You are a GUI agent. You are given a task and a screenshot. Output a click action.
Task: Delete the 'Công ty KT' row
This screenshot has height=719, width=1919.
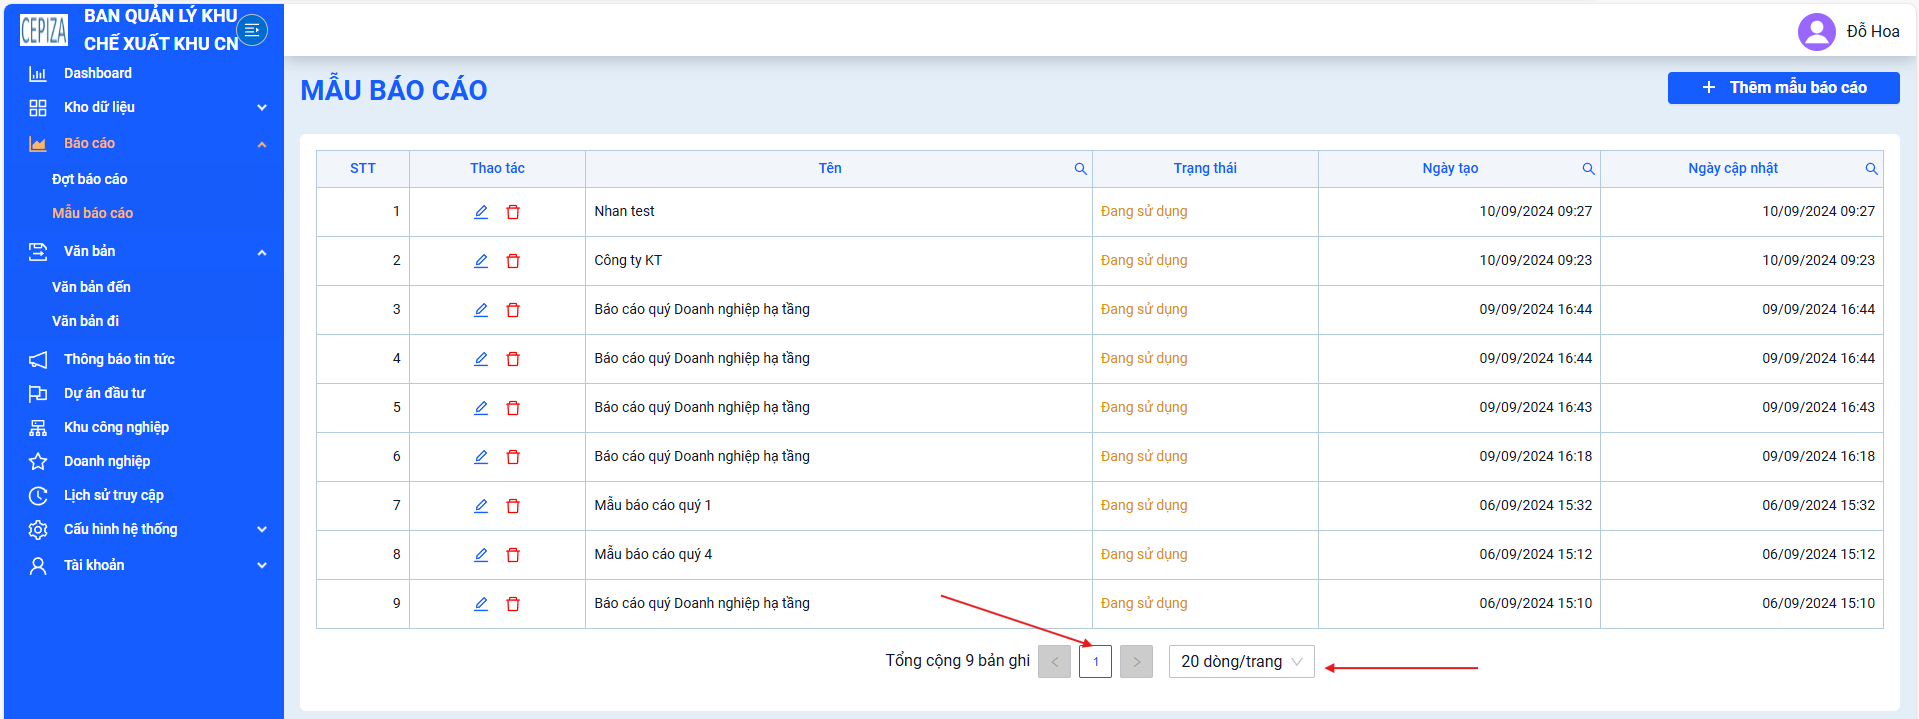point(513,261)
